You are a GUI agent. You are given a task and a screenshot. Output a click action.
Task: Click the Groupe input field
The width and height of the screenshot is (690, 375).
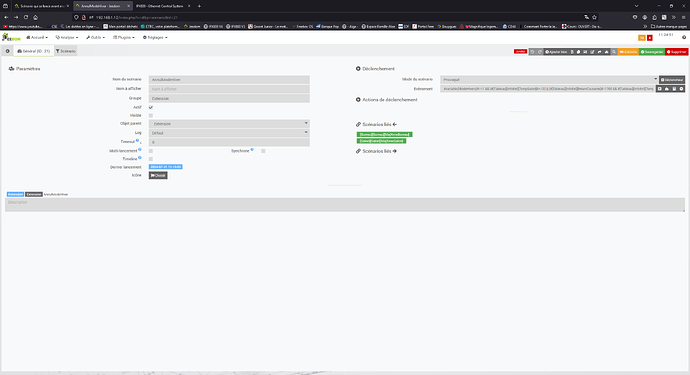coord(229,99)
